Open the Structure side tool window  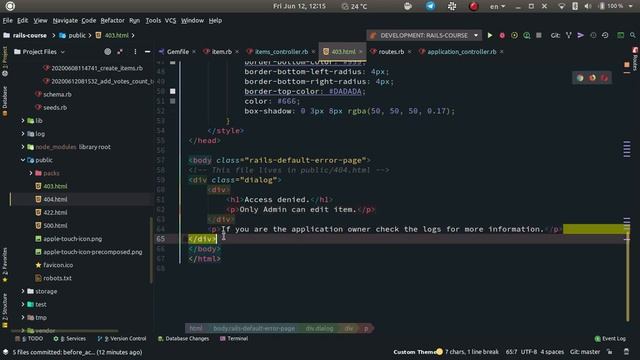pos(5,311)
